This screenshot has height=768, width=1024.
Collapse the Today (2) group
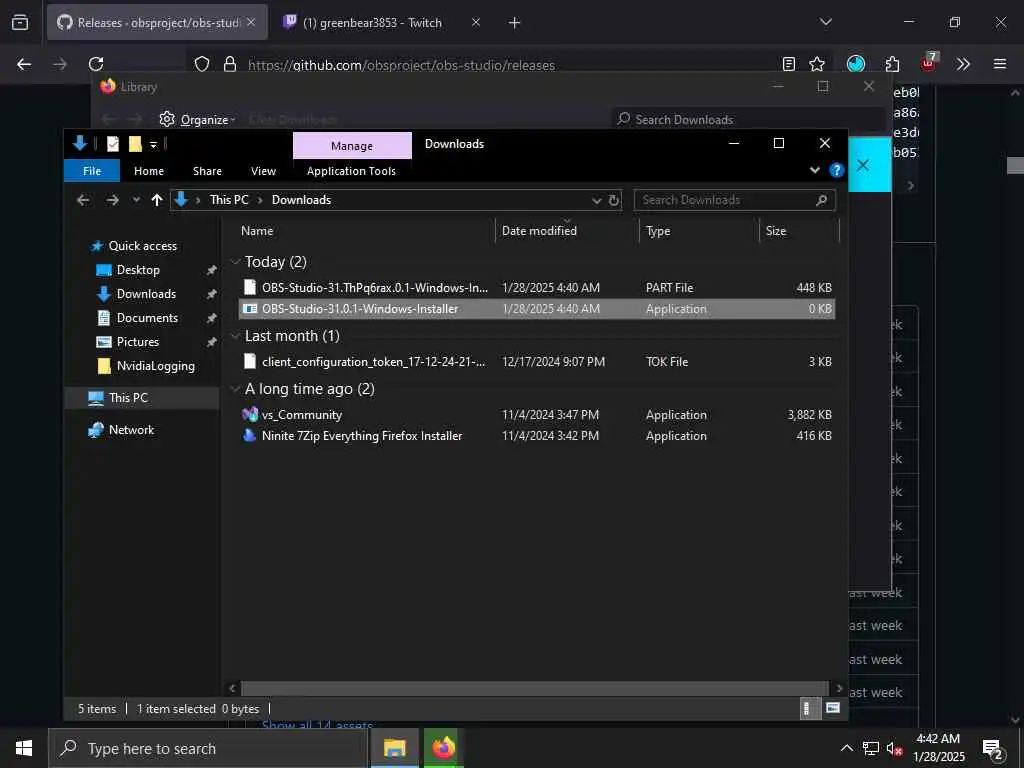(x=235, y=262)
